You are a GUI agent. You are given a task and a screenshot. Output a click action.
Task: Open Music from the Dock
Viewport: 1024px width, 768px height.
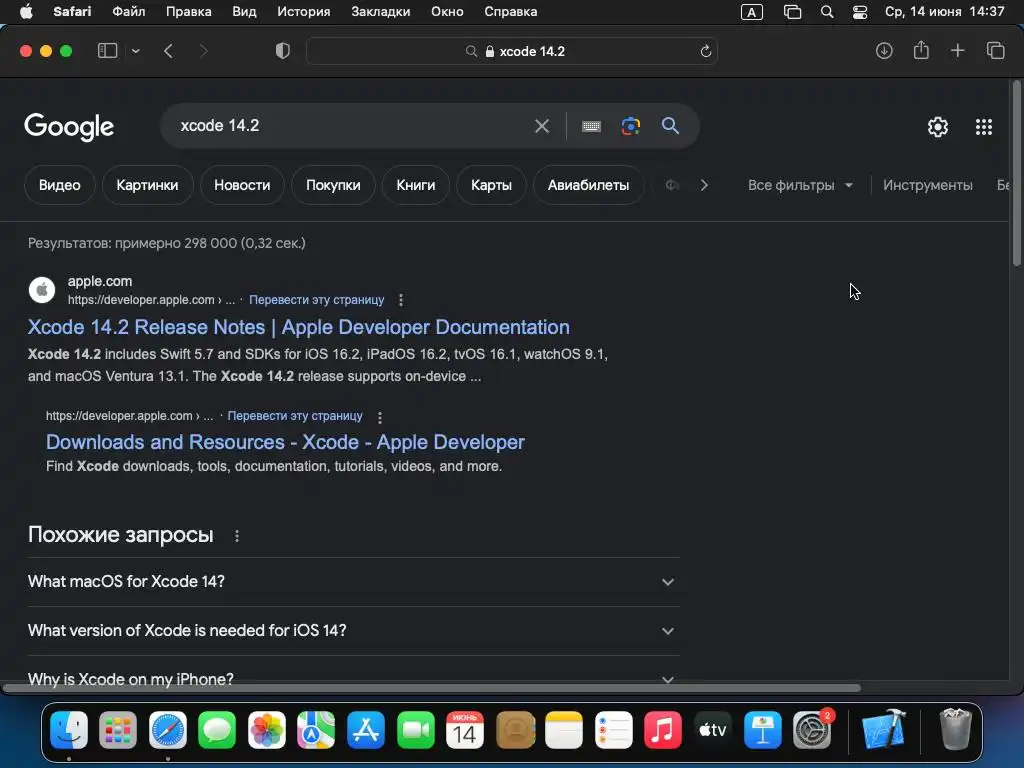pyautogui.click(x=663, y=729)
